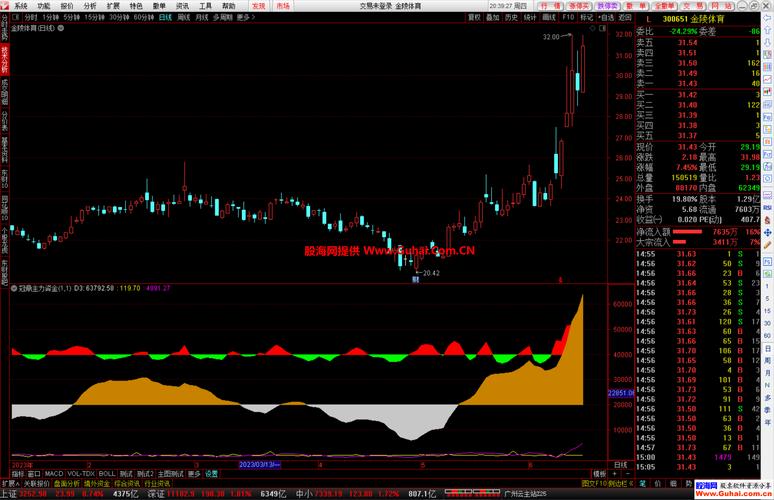The width and height of the screenshot is (774, 500).
Task: Open the 报价 menu
Action: tap(67, 6)
